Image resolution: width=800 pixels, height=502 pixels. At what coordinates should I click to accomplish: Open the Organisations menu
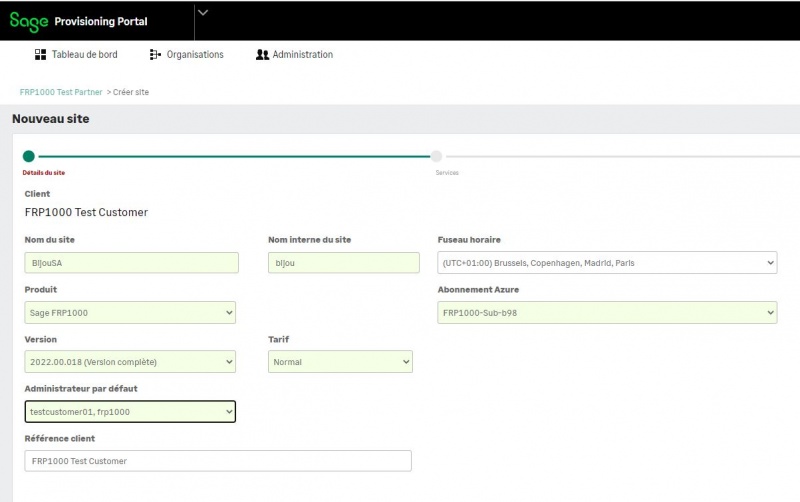pos(187,55)
